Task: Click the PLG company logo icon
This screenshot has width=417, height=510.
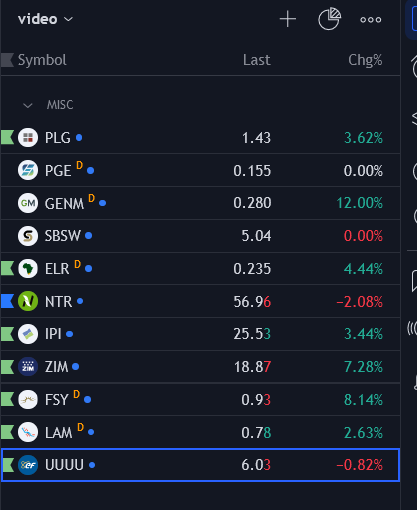Action: [28, 138]
